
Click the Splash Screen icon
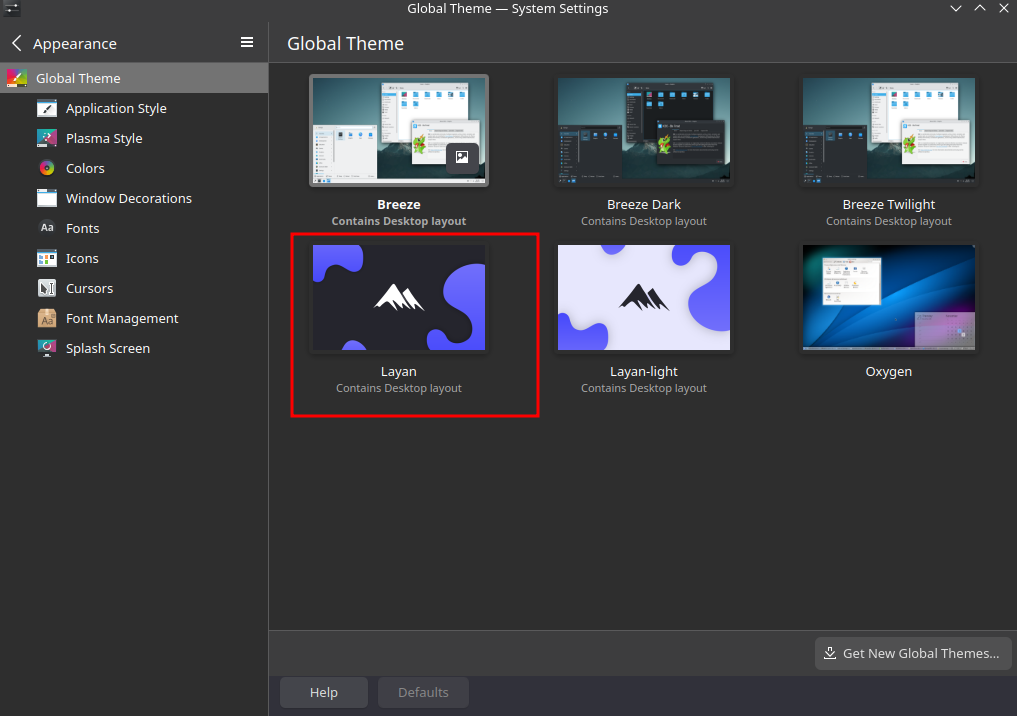(x=47, y=348)
